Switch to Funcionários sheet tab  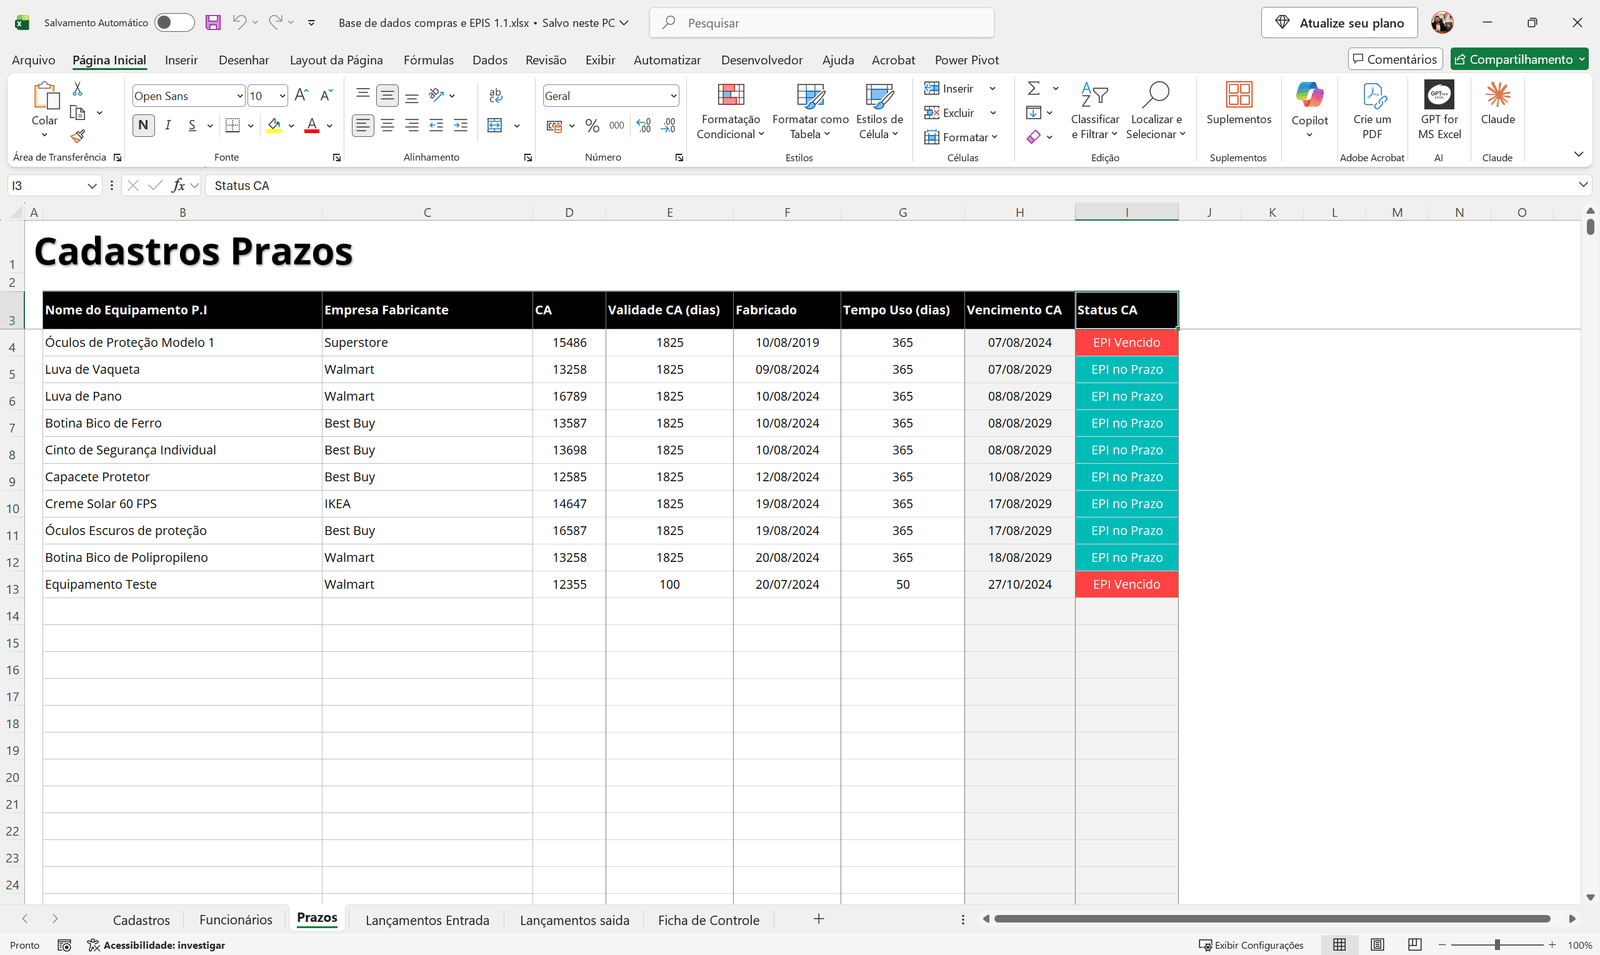(236, 920)
